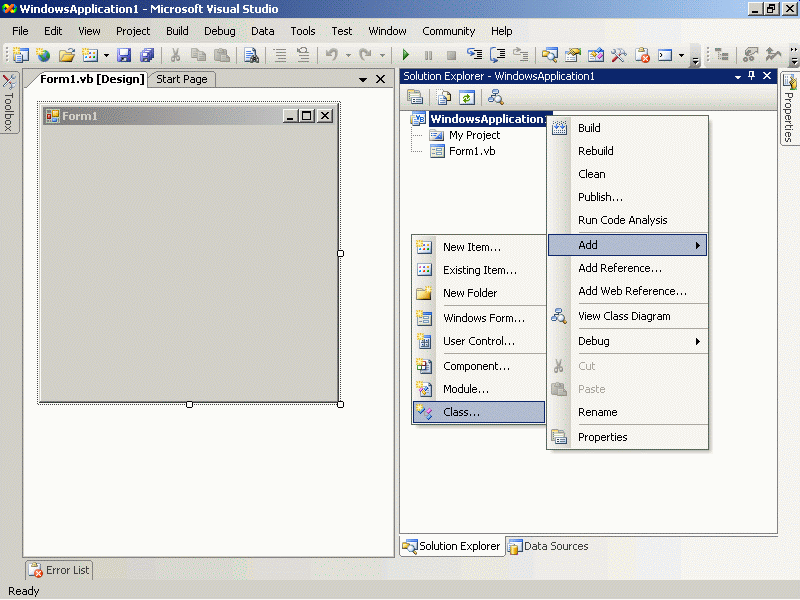Click the Refresh icon in Solution Explorer
This screenshot has height=600, width=800.
point(466,97)
